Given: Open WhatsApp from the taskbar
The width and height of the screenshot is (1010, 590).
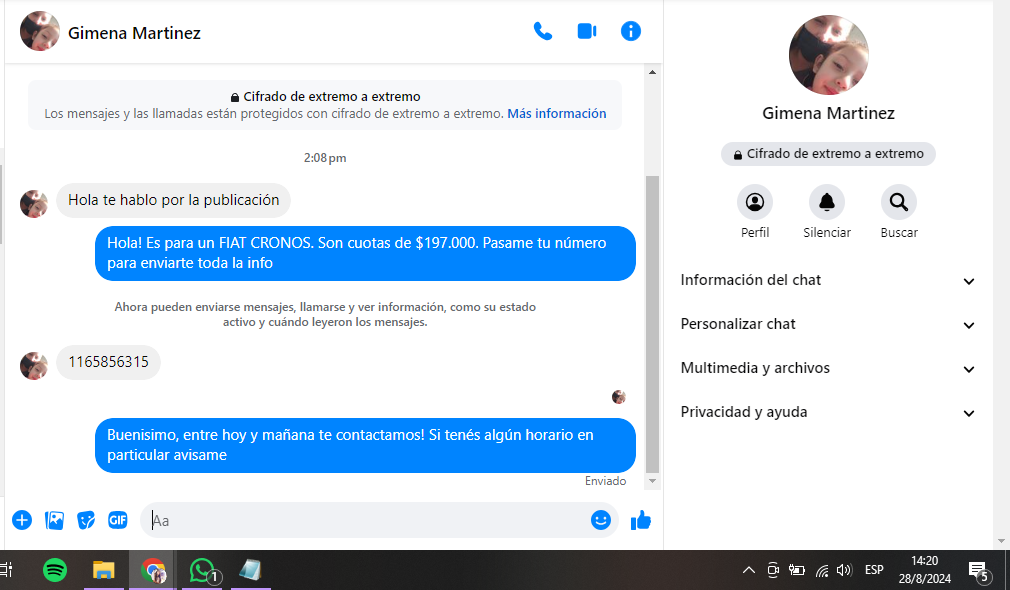Looking at the screenshot, I should click(x=203, y=571).
